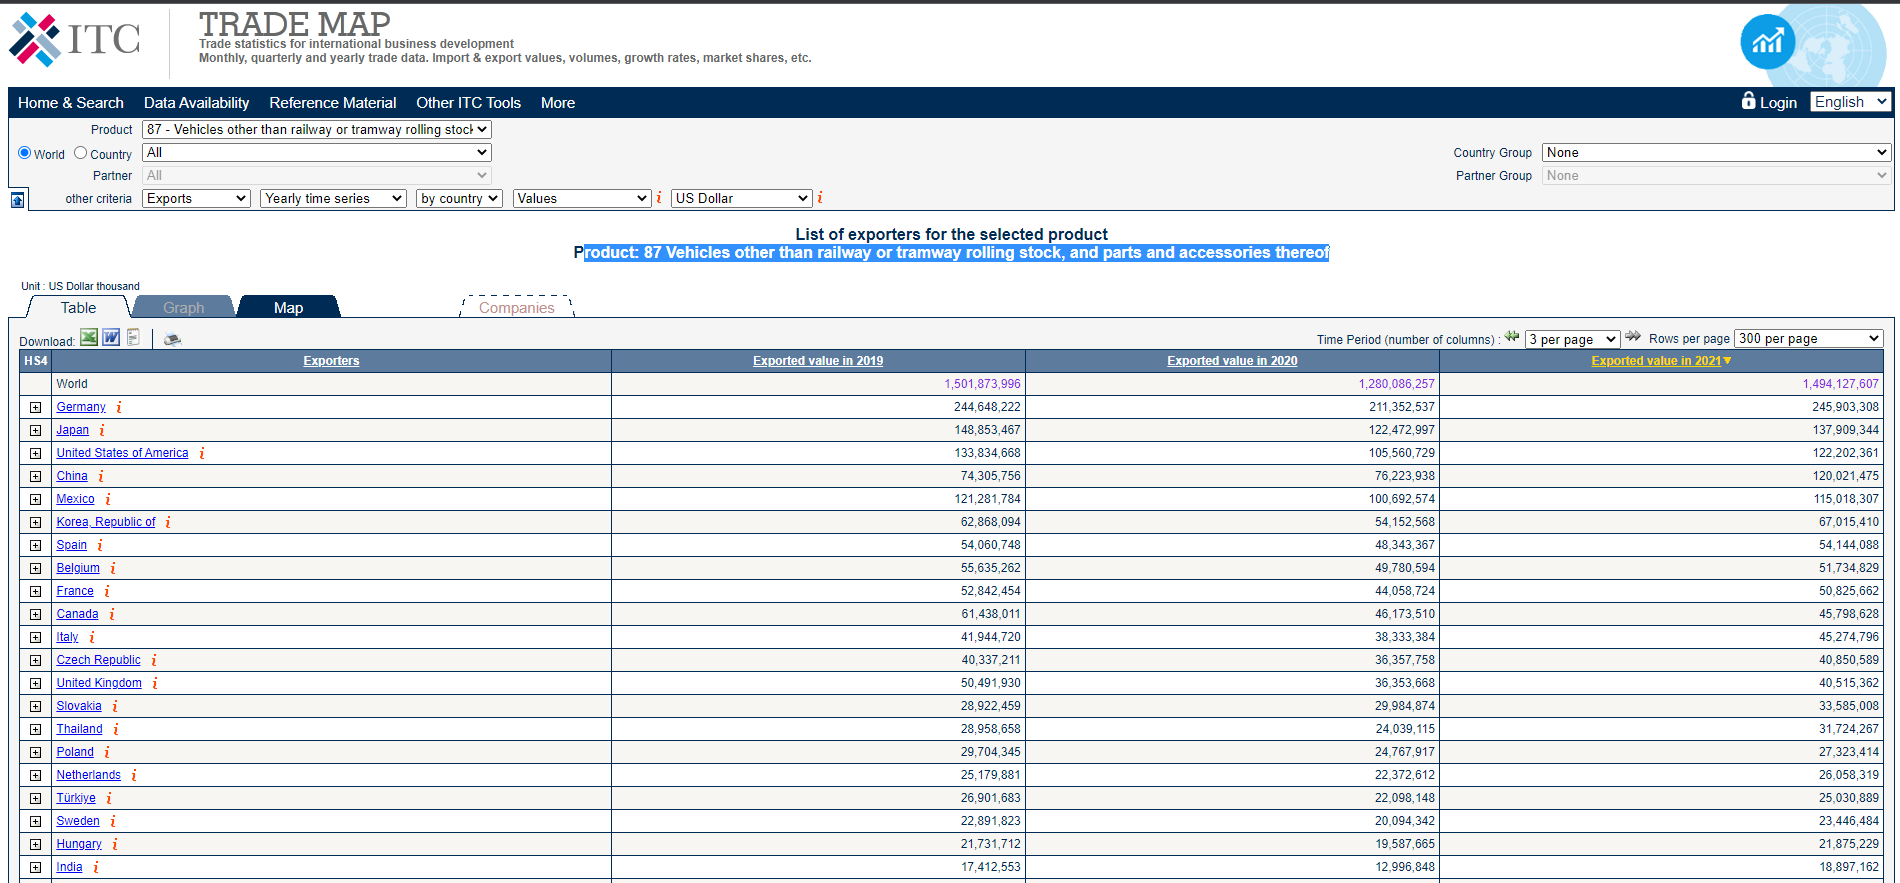Open the Country Group dropdown
Screen dimensions: 1900x883
[1716, 152]
